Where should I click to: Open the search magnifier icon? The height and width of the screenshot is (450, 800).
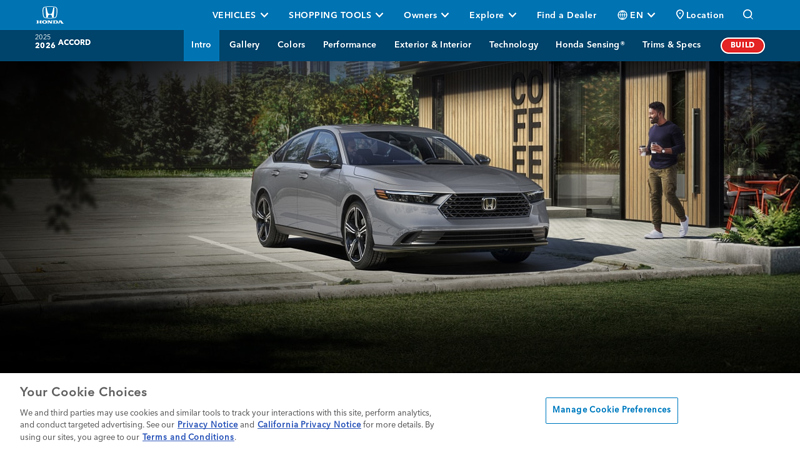click(747, 14)
